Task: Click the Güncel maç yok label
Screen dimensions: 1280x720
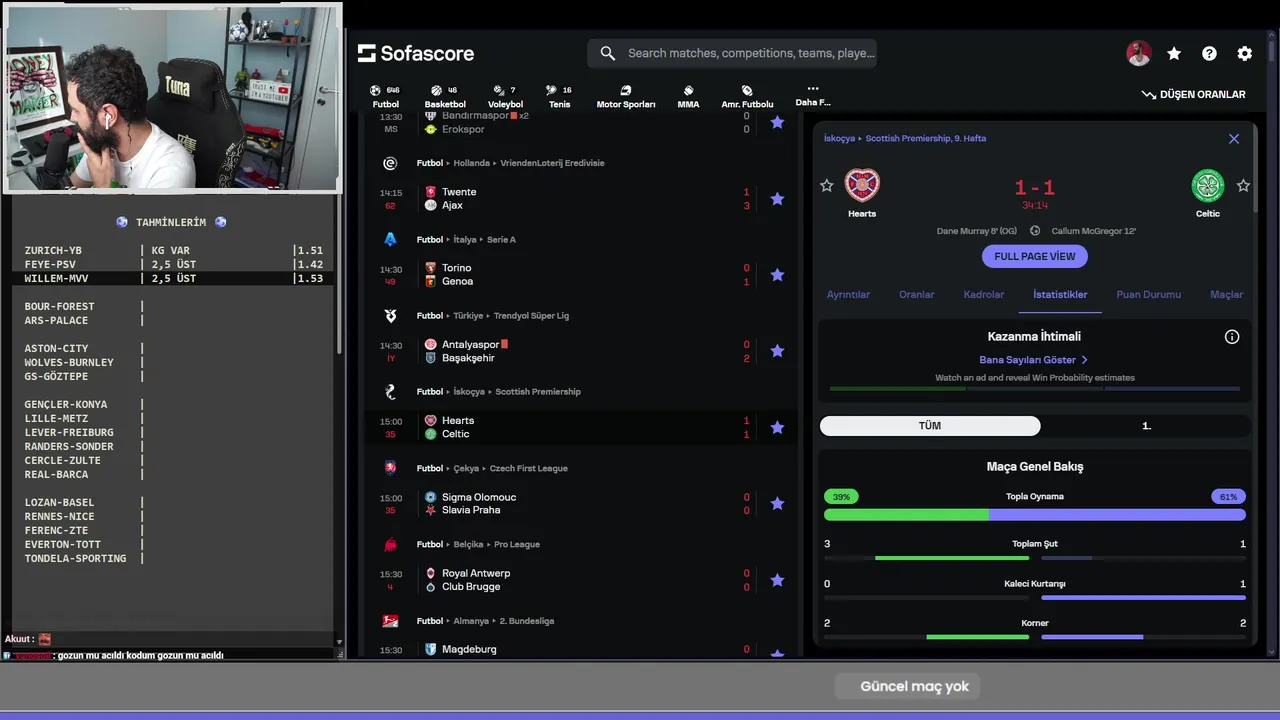Action: tap(914, 687)
